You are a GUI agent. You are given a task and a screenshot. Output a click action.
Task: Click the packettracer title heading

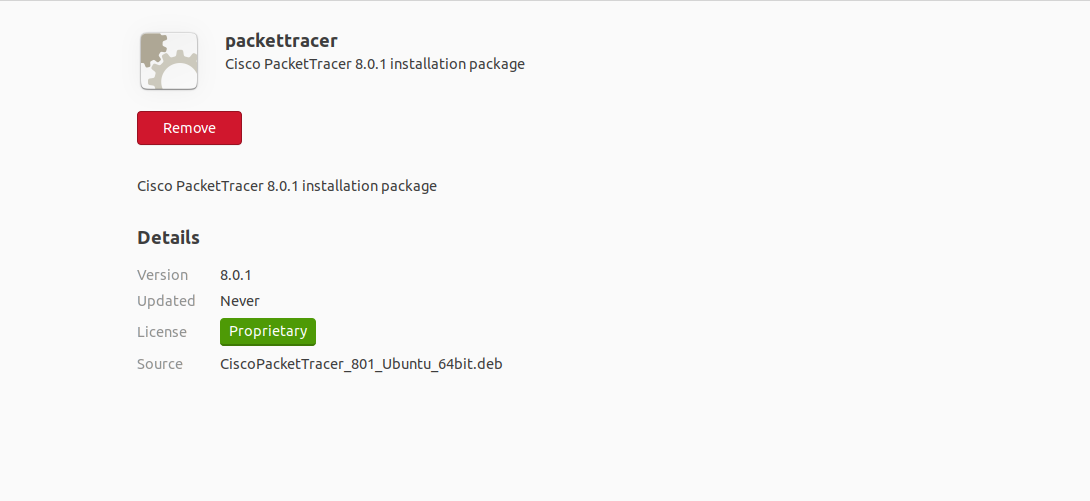pyautogui.click(x=281, y=41)
